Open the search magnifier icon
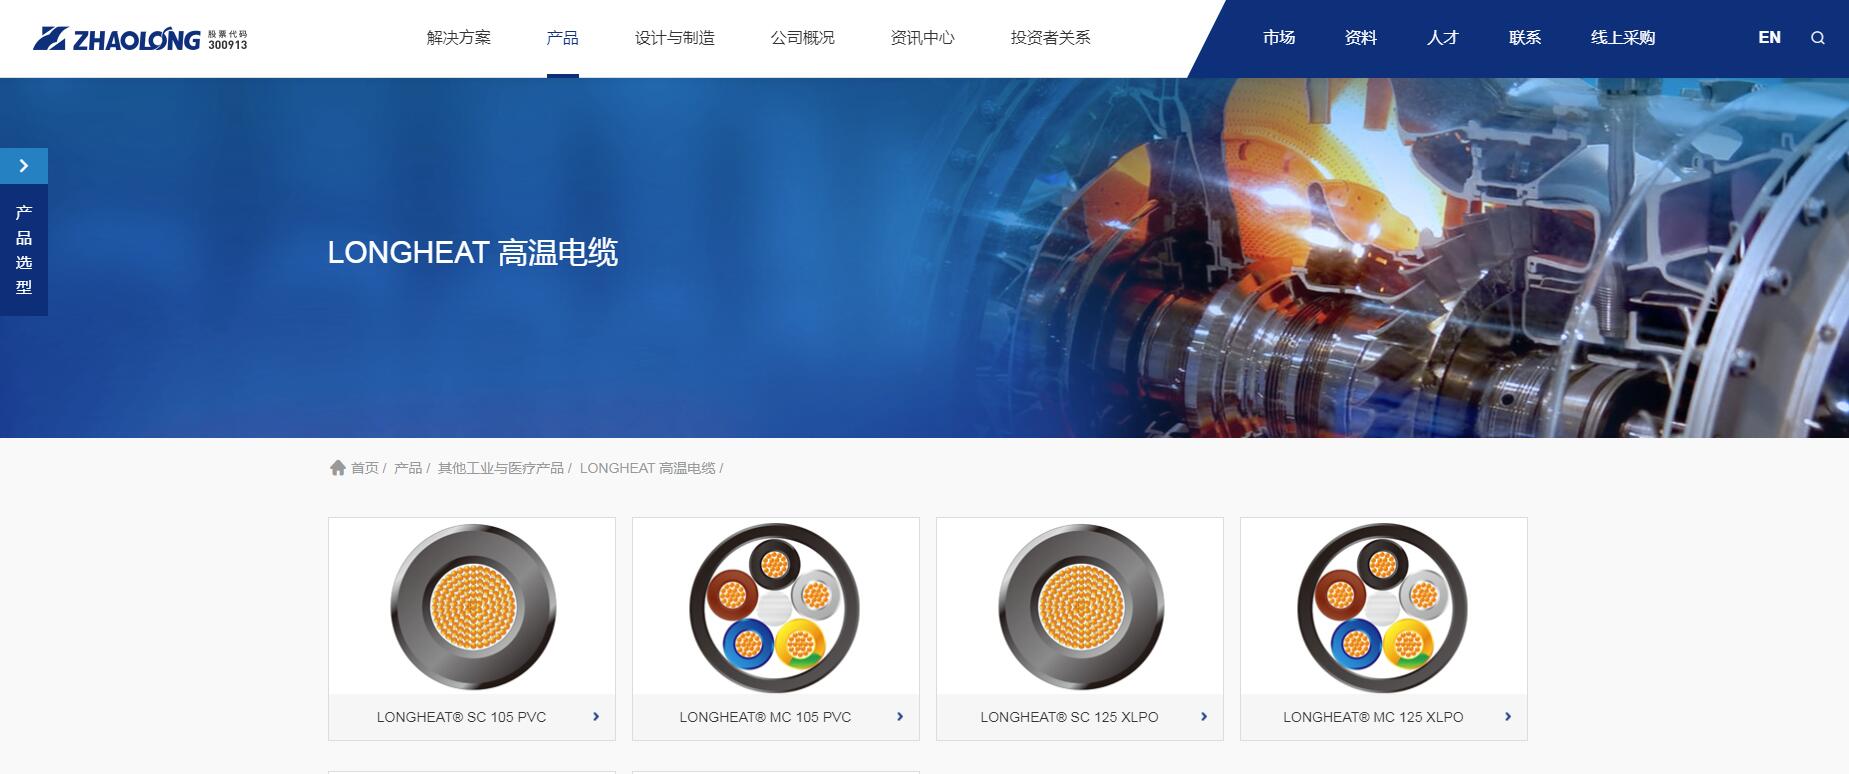Image resolution: width=1849 pixels, height=774 pixels. tap(1818, 38)
